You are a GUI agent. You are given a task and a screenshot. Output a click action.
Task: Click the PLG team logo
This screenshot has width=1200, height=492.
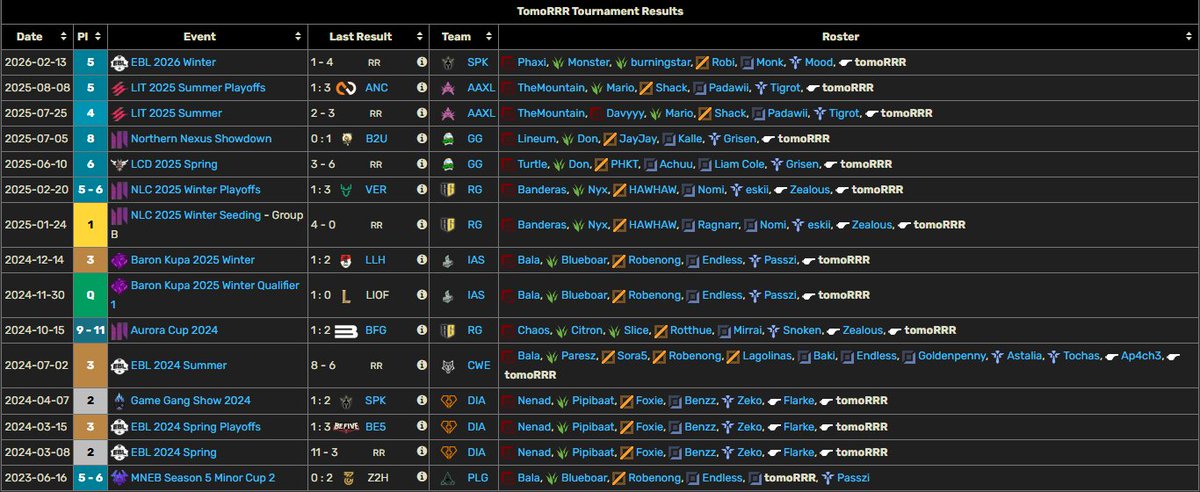pyautogui.click(x=448, y=478)
